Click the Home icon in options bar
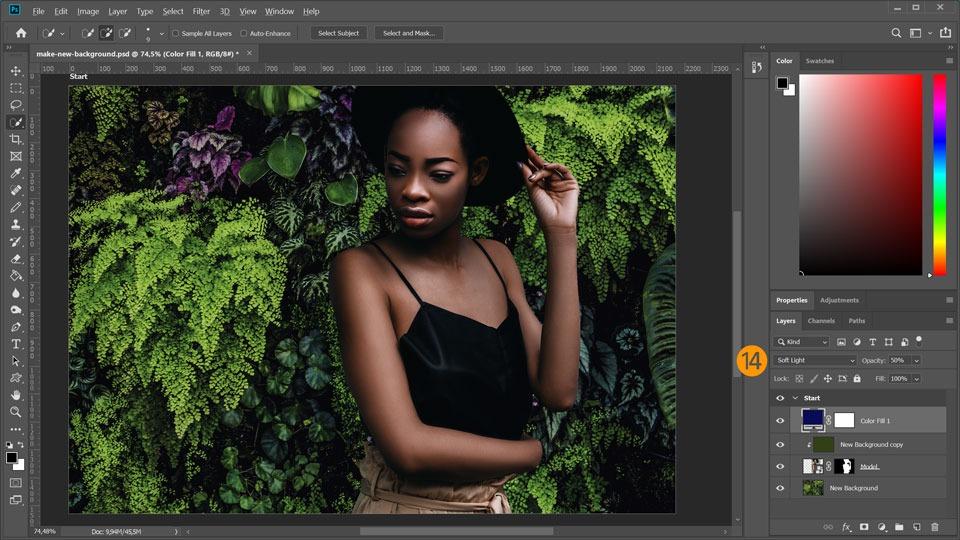This screenshot has height=540, width=960. 20,33
